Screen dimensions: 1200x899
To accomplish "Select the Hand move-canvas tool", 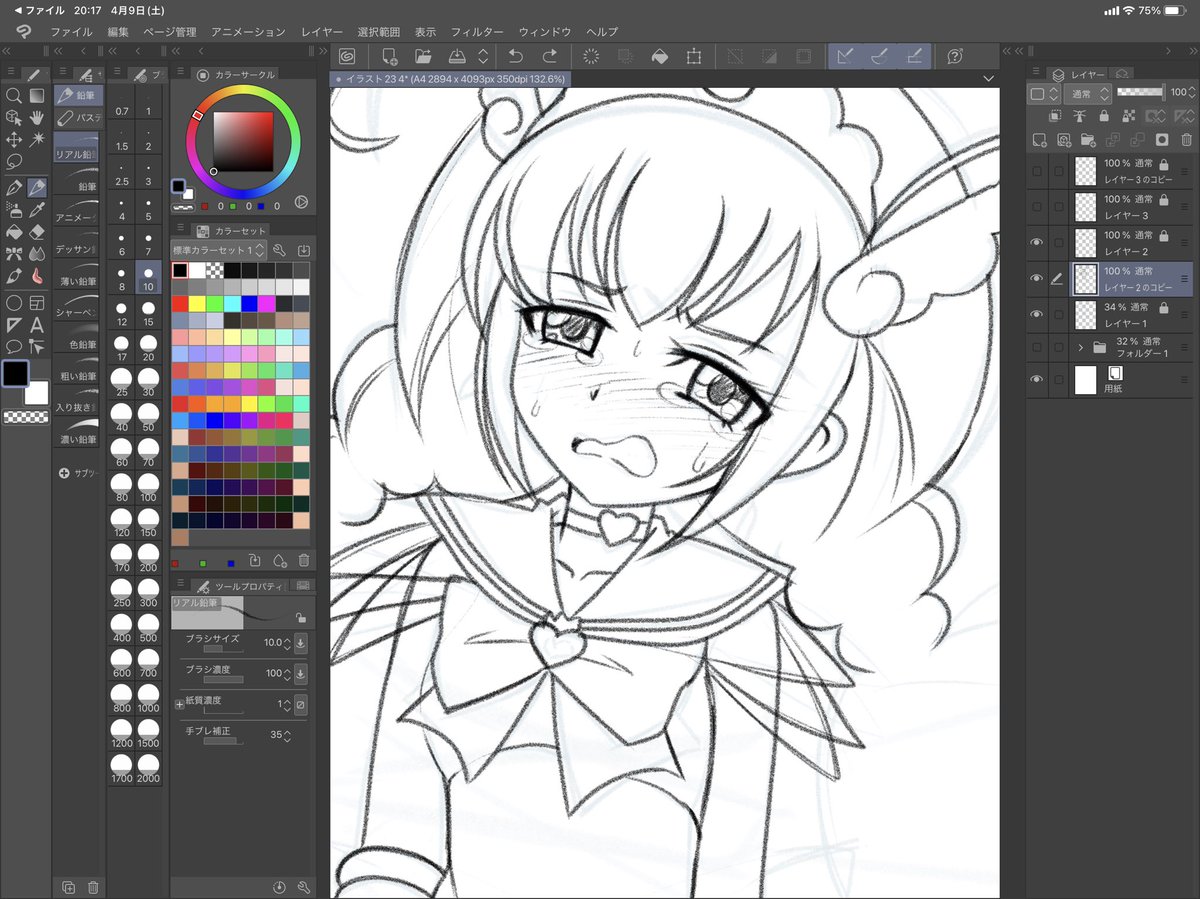I will [37, 118].
